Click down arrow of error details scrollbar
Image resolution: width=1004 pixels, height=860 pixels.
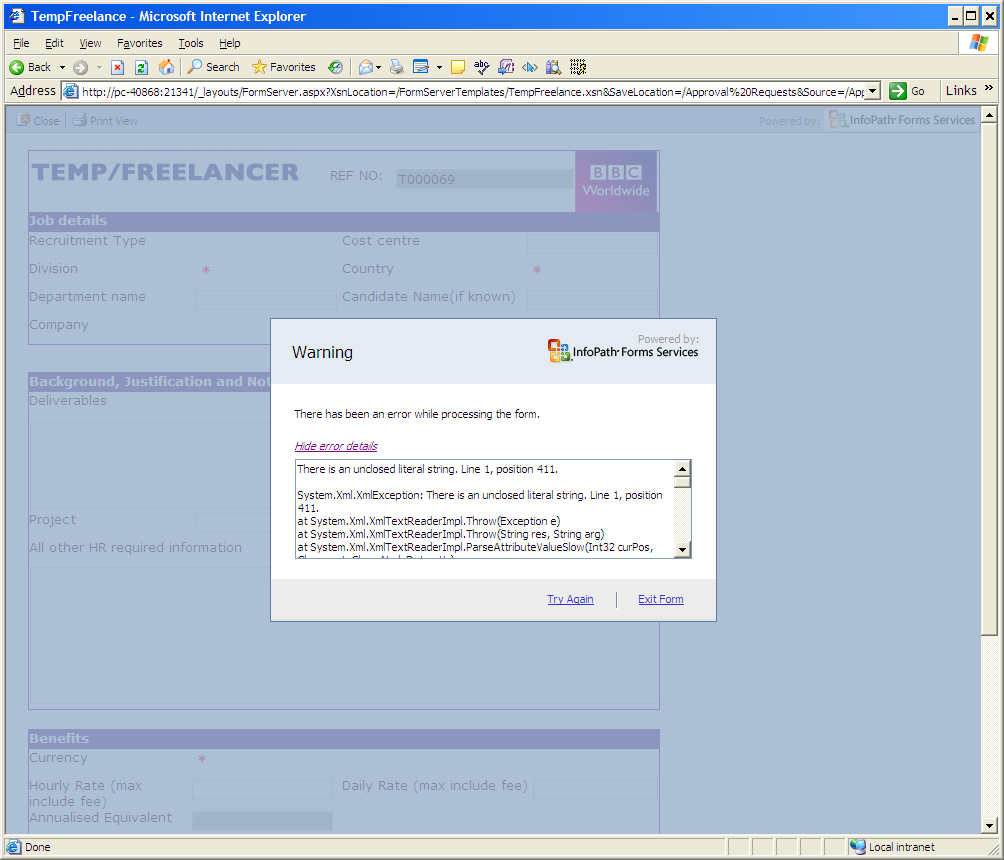[683, 549]
